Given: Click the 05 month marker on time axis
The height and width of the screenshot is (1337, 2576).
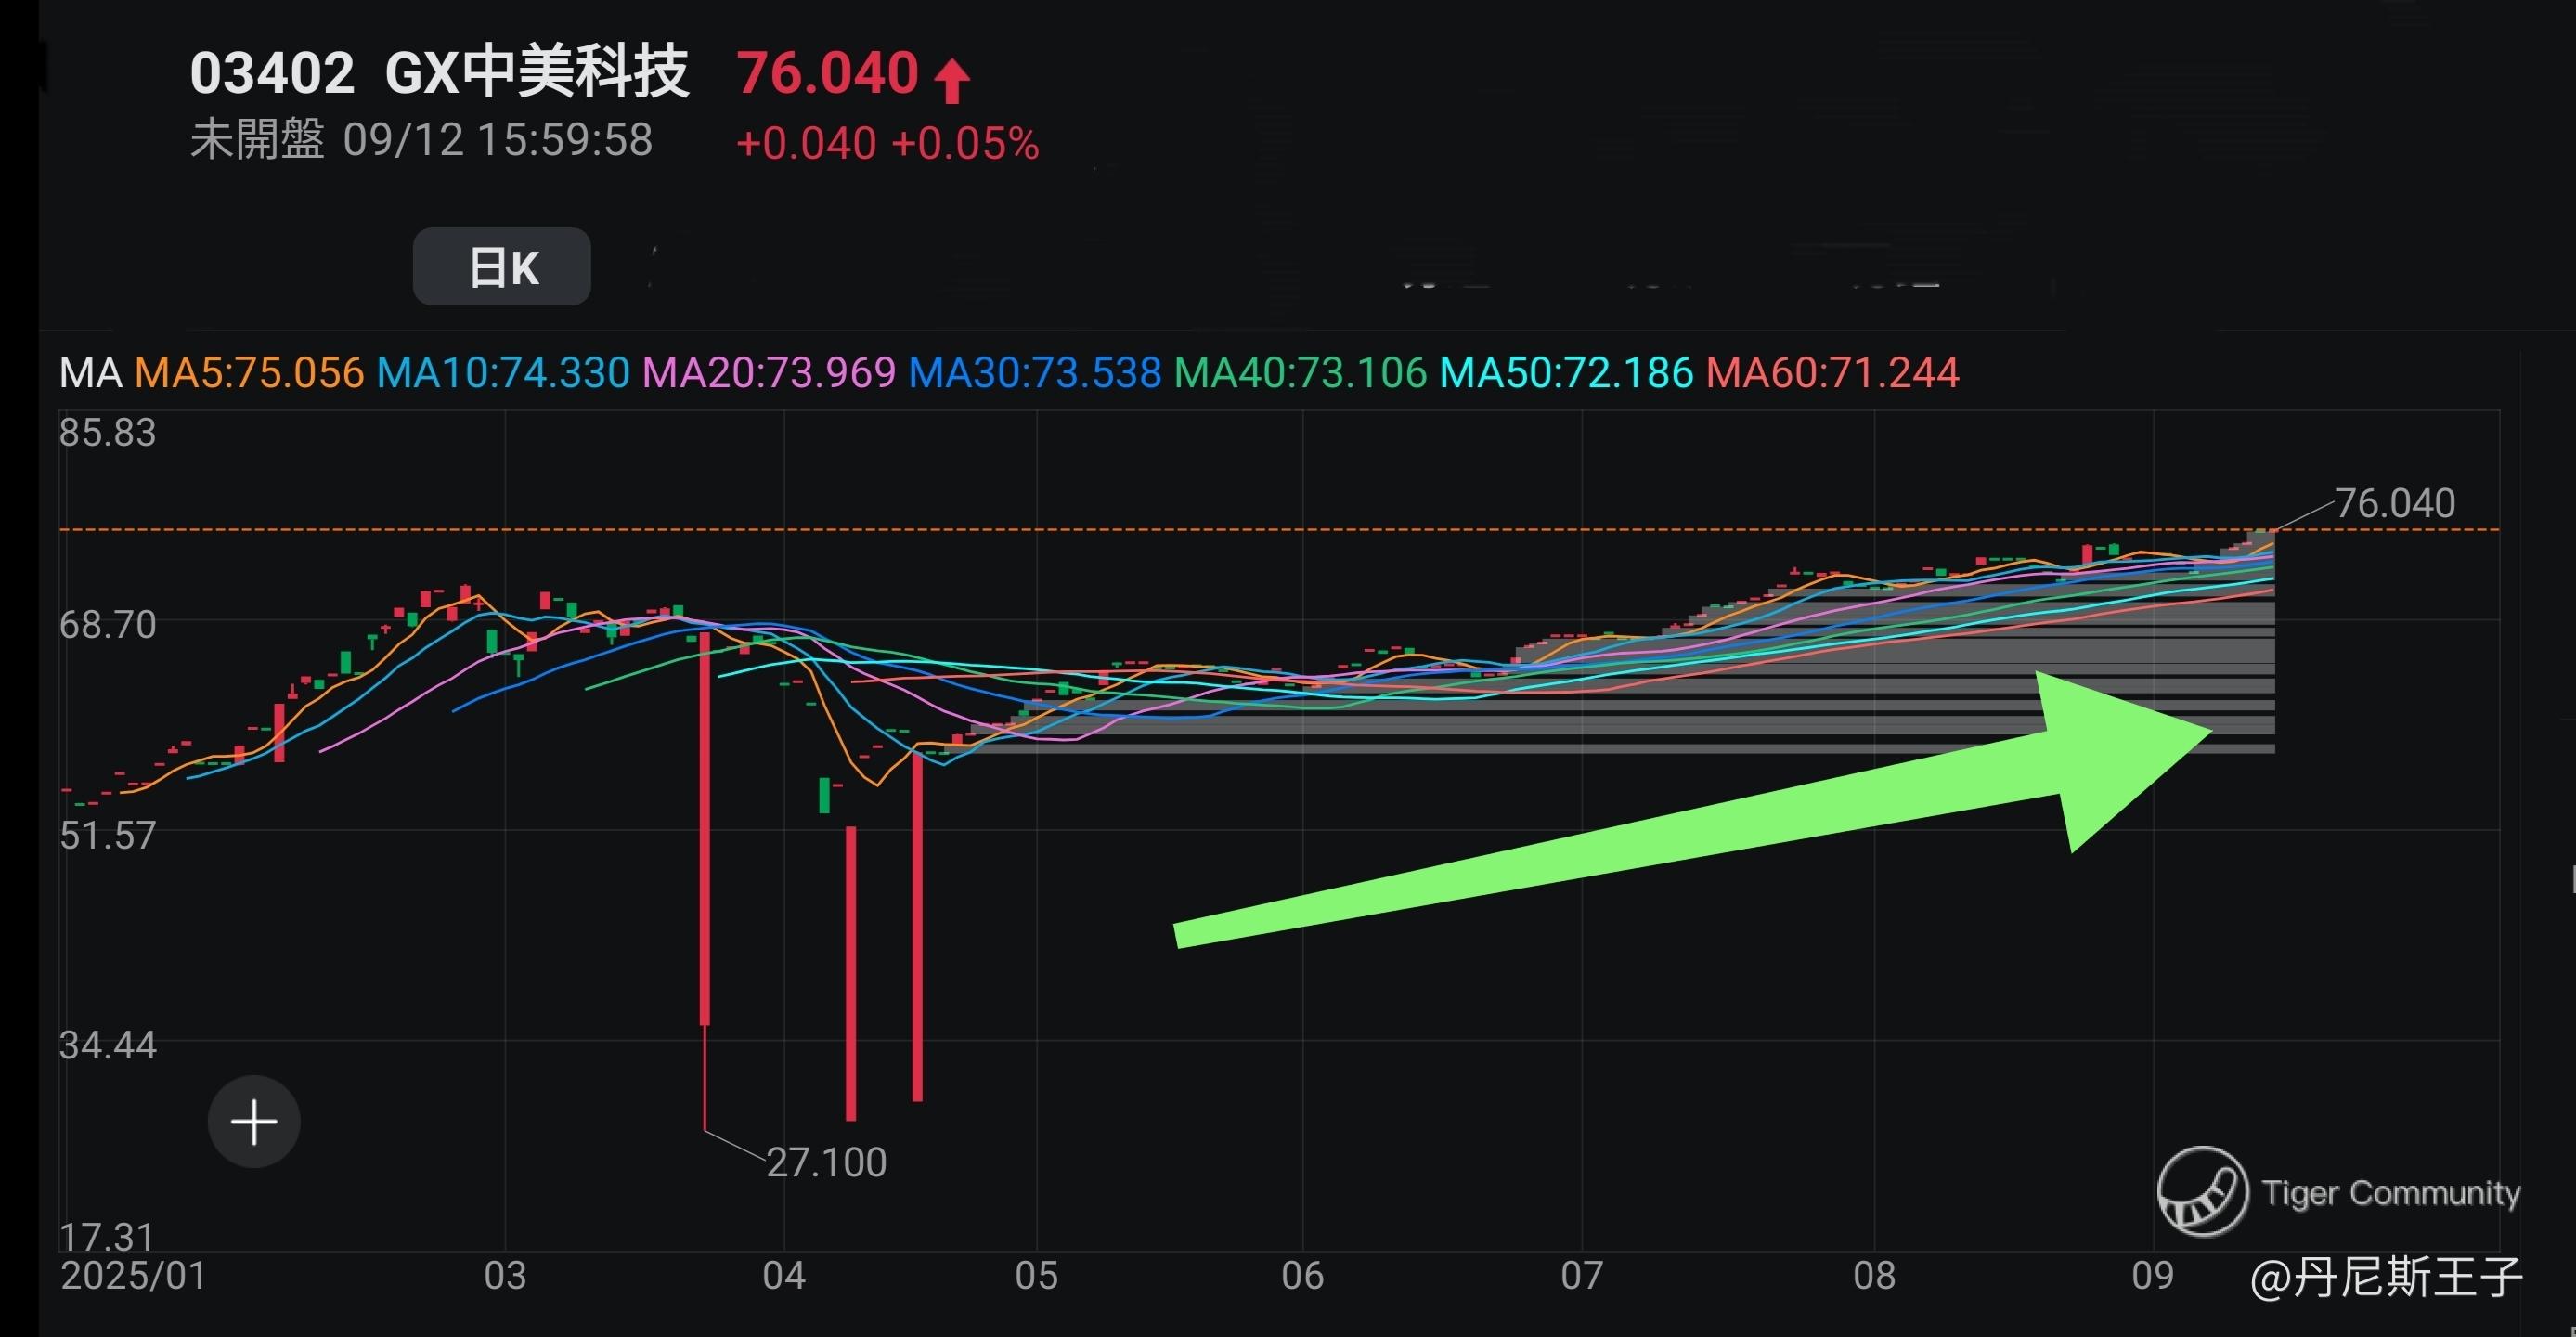Looking at the screenshot, I should point(1036,1276).
